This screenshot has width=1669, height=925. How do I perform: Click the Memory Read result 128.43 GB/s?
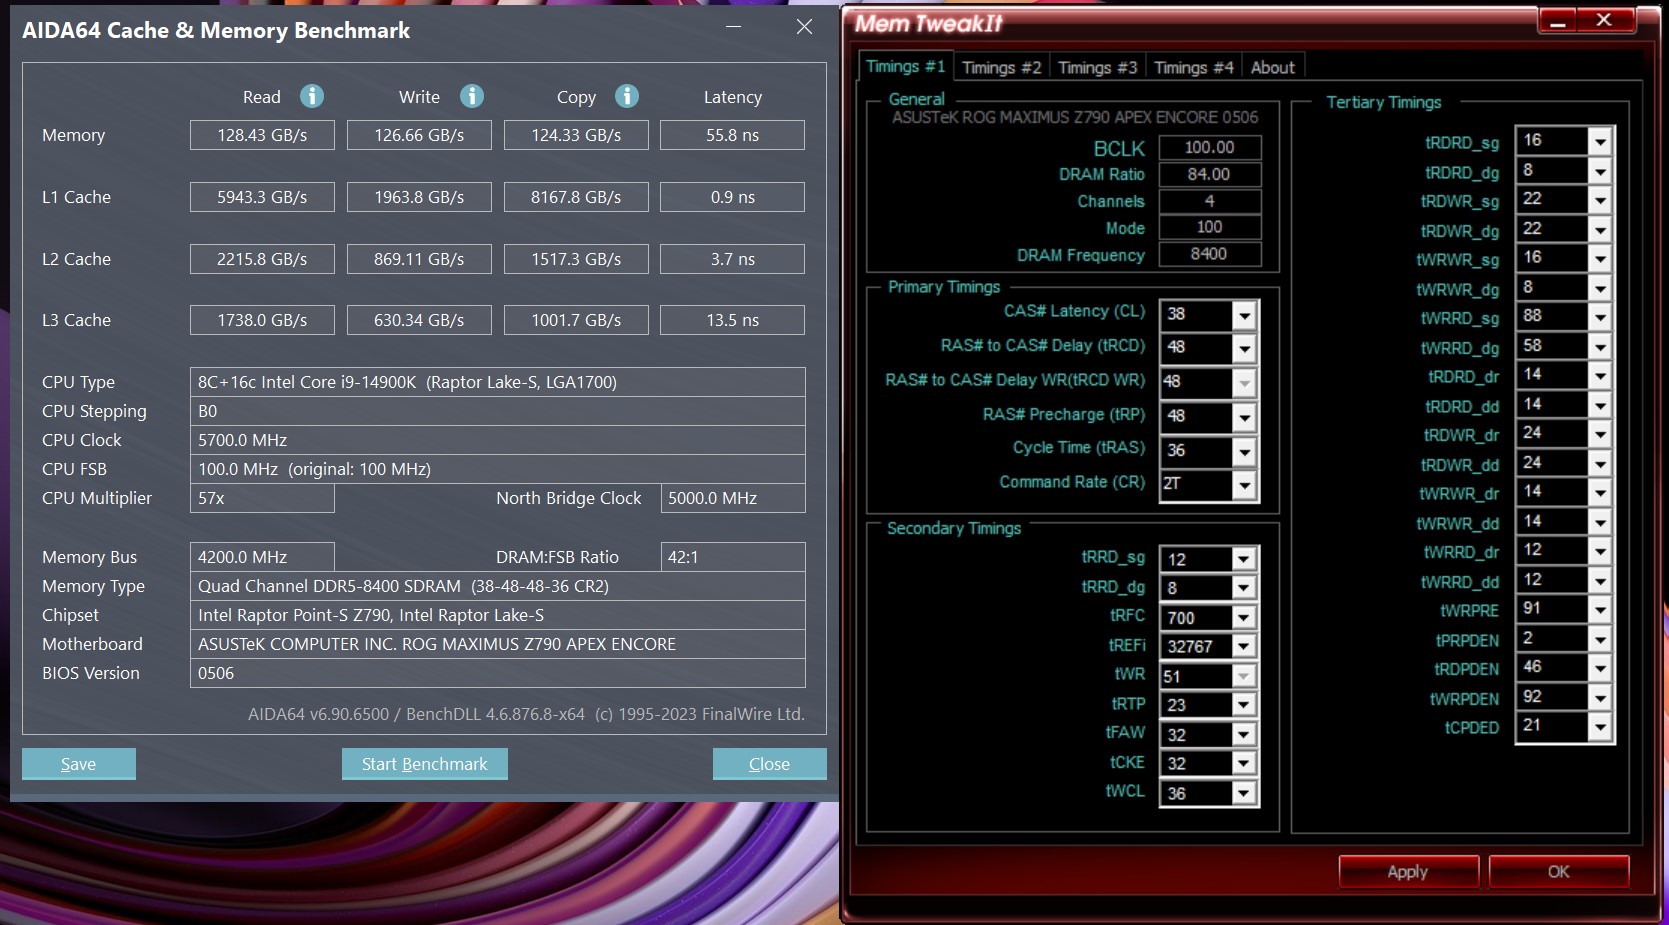point(262,135)
